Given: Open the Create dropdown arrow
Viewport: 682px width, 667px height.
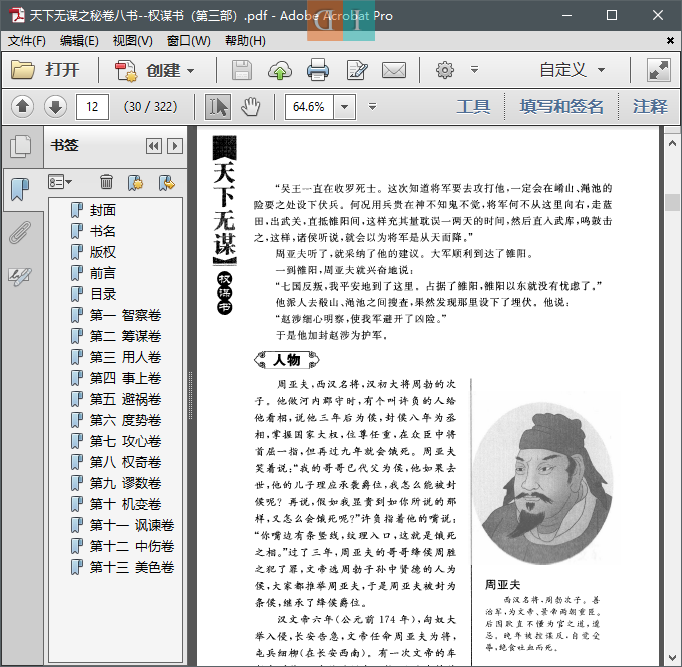Looking at the screenshot, I should [190, 70].
